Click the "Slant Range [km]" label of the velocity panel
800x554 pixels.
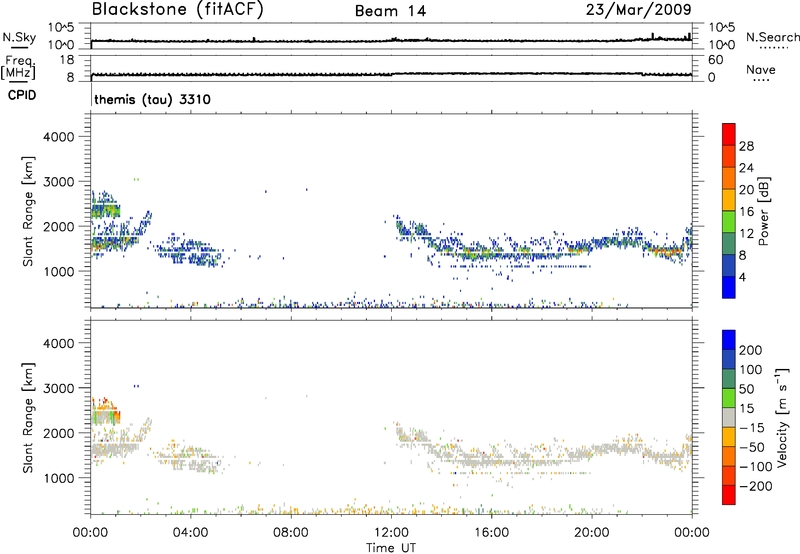28,418
